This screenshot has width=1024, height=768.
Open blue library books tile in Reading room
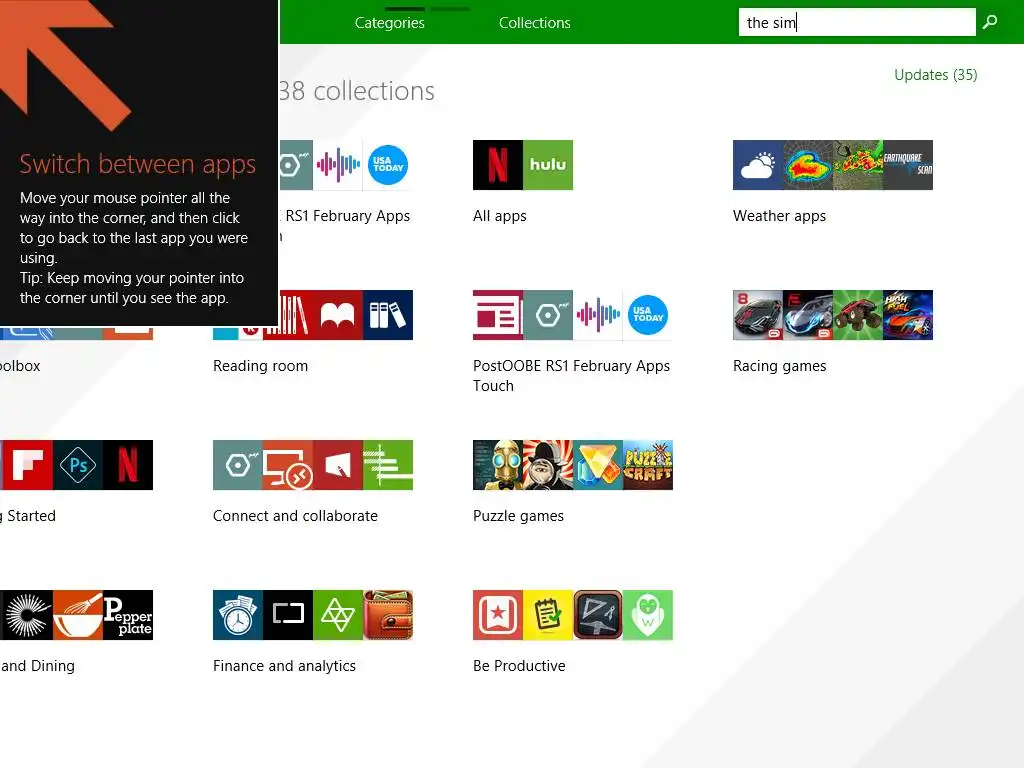tap(388, 315)
